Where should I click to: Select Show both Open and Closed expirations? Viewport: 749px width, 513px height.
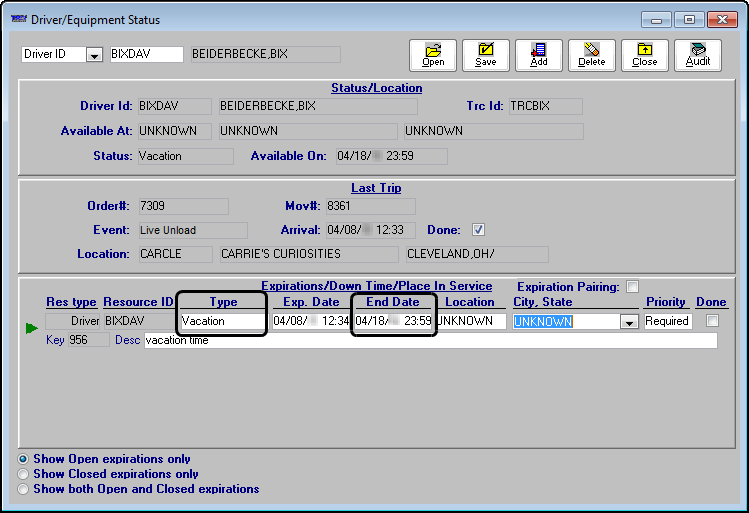click(24, 489)
